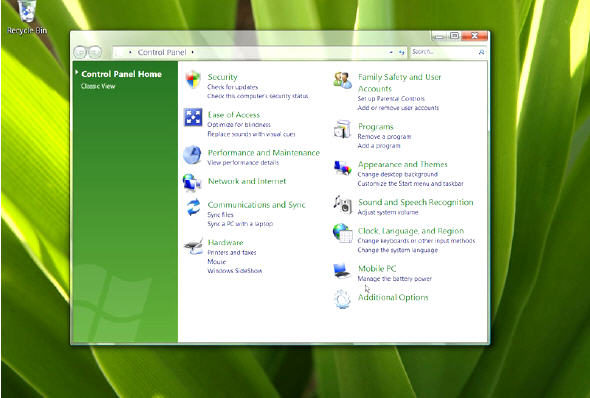This screenshot has width=590, height=398.
Task: Click the Mobile PC laptop icon
Action: pyautogui.click(x=342, y=271)
